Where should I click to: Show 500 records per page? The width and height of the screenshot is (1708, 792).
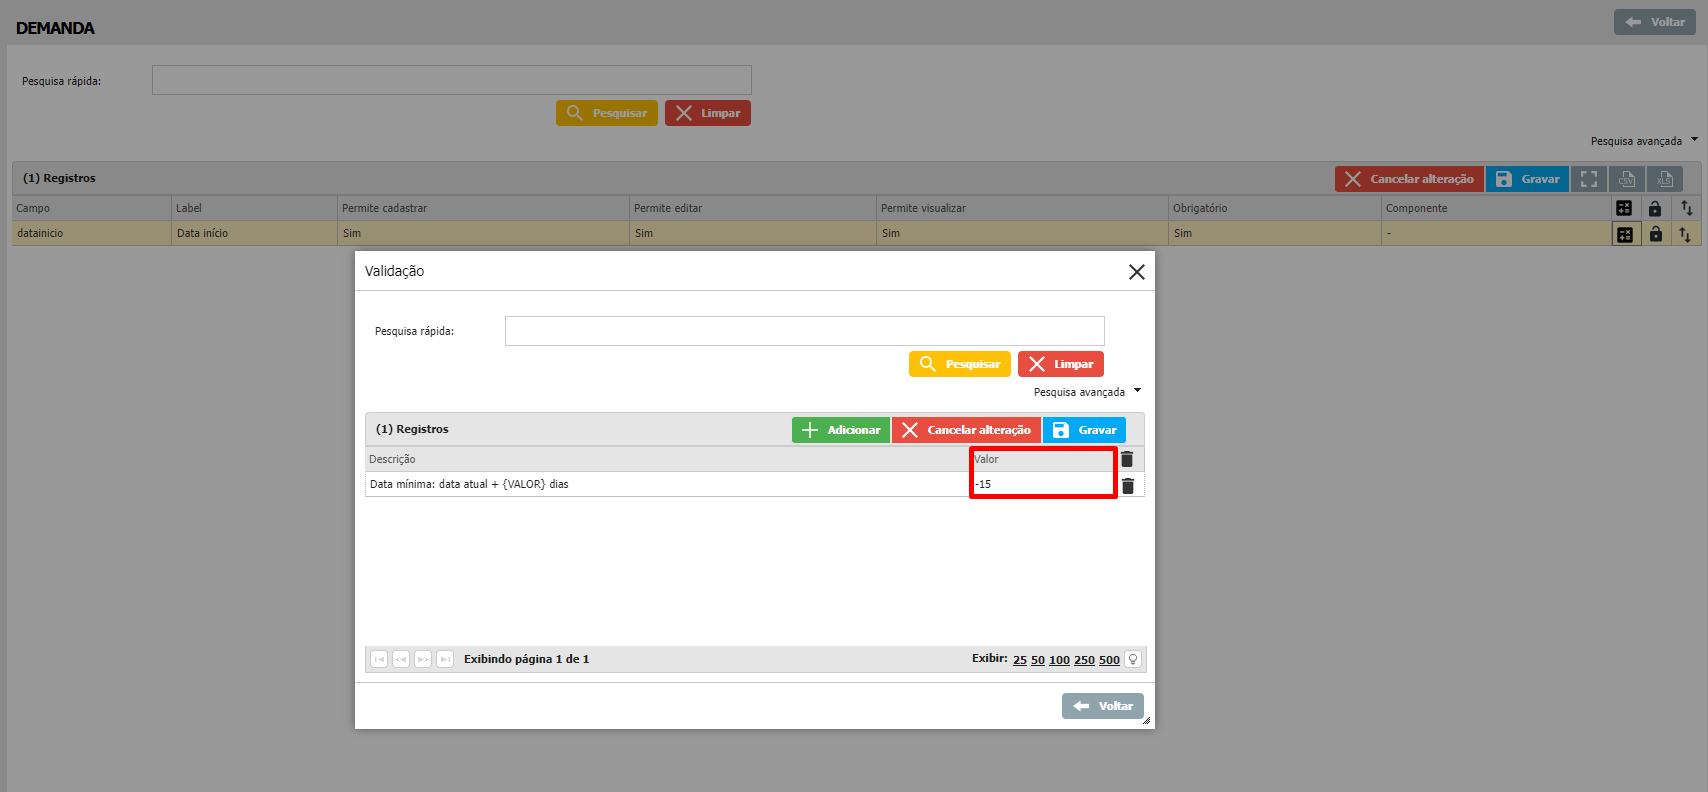pos(1109,660)
